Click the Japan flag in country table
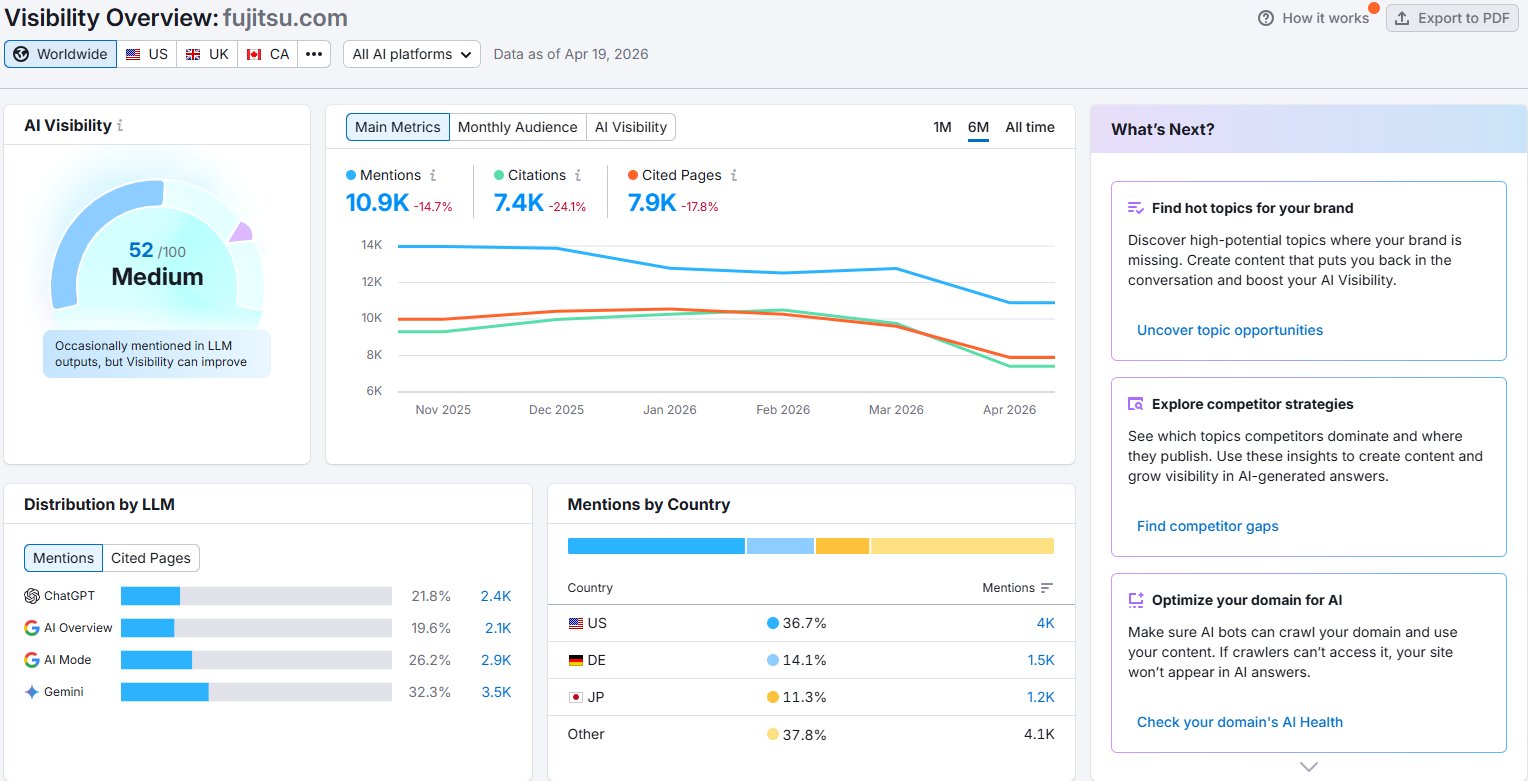The image size is (1528, 781). [x=575, y=697]
